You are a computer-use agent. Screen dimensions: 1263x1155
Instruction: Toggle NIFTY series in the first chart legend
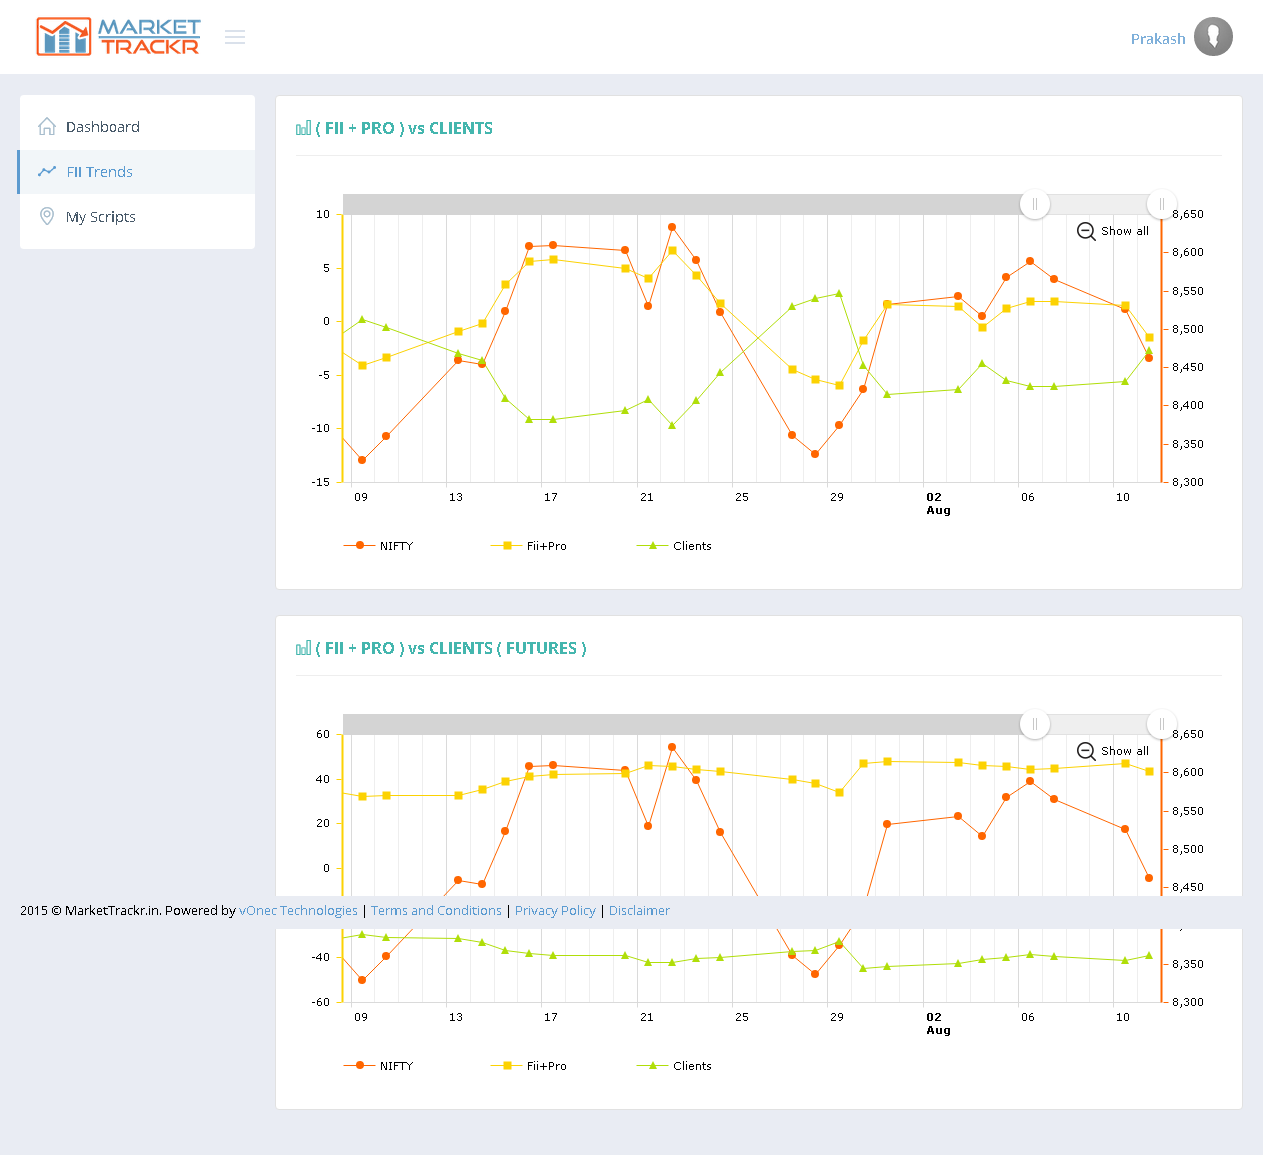(x=378, y=546)
